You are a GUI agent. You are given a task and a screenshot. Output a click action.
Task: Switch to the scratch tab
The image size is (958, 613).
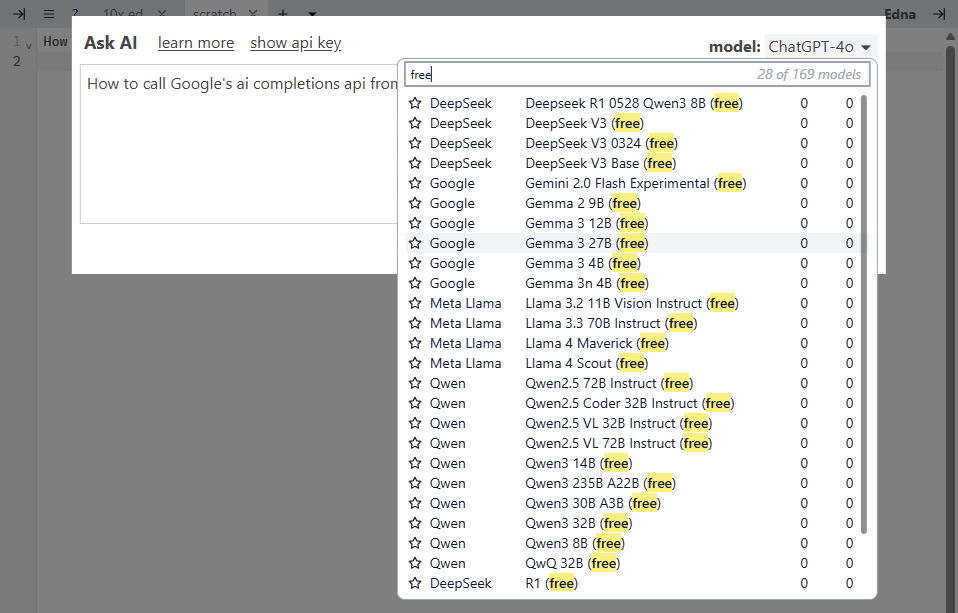tap(214, 13)
